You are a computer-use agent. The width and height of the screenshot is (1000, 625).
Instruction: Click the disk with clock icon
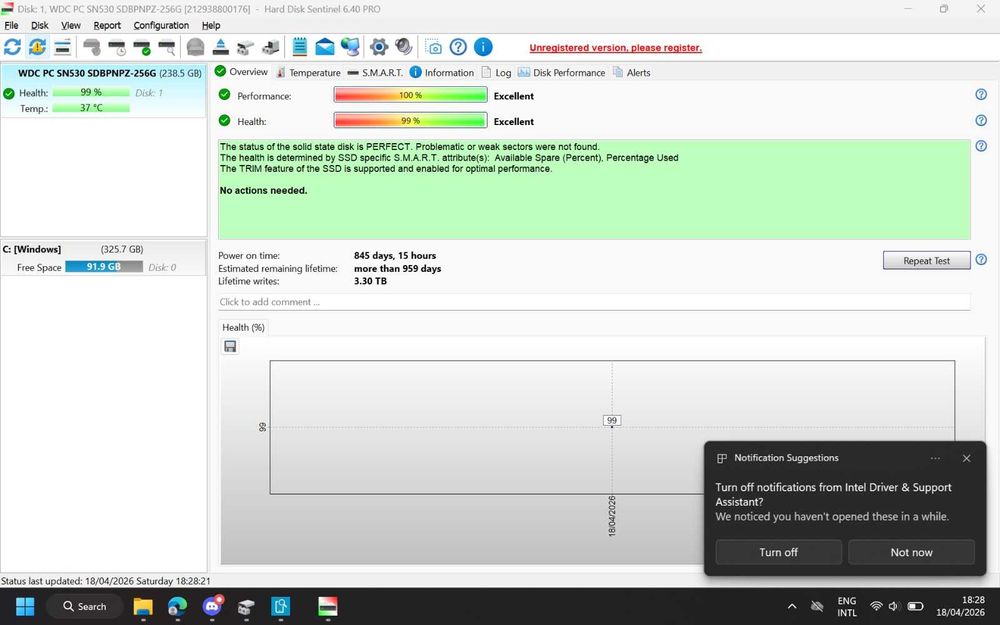point(117,47)
